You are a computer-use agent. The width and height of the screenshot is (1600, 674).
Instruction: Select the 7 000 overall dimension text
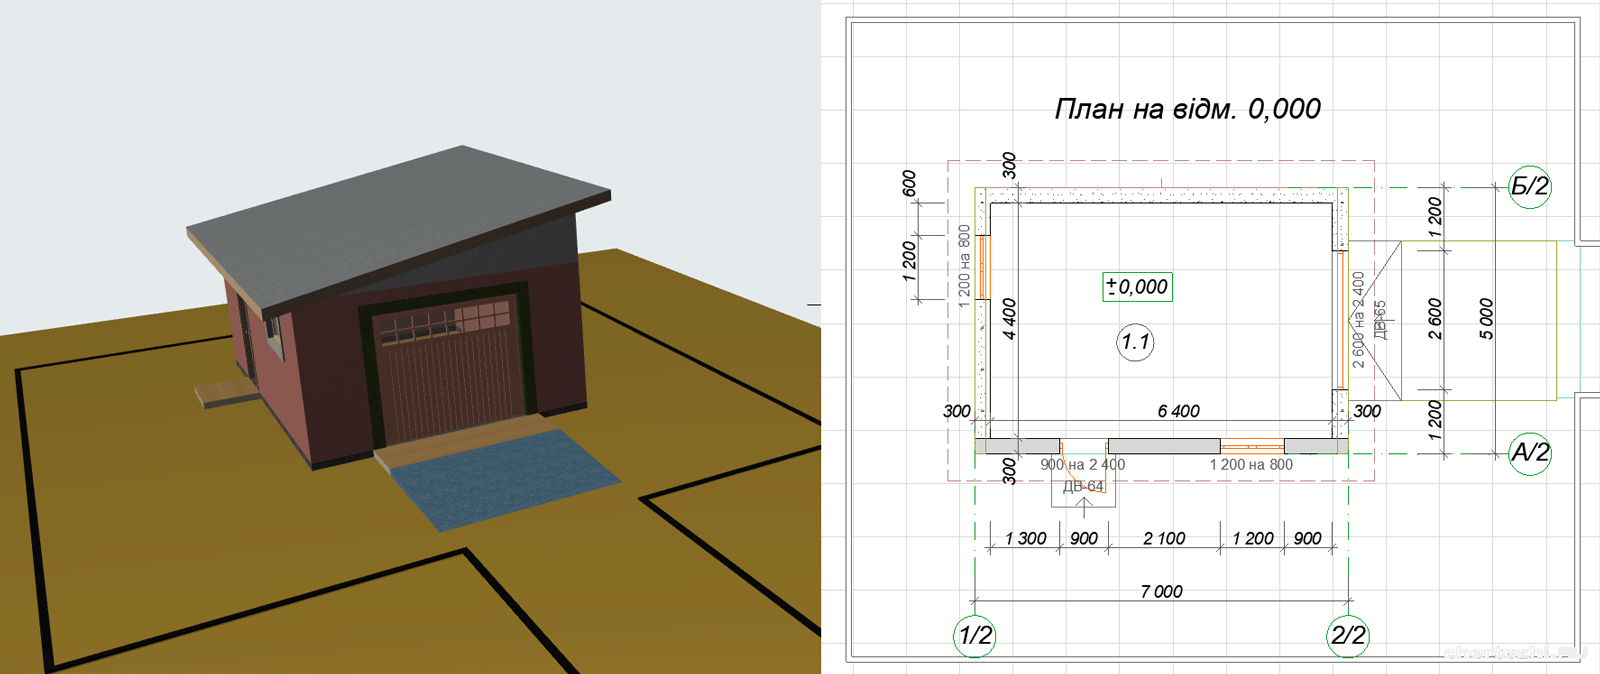pyautogui.click(x=1161, y=592)
